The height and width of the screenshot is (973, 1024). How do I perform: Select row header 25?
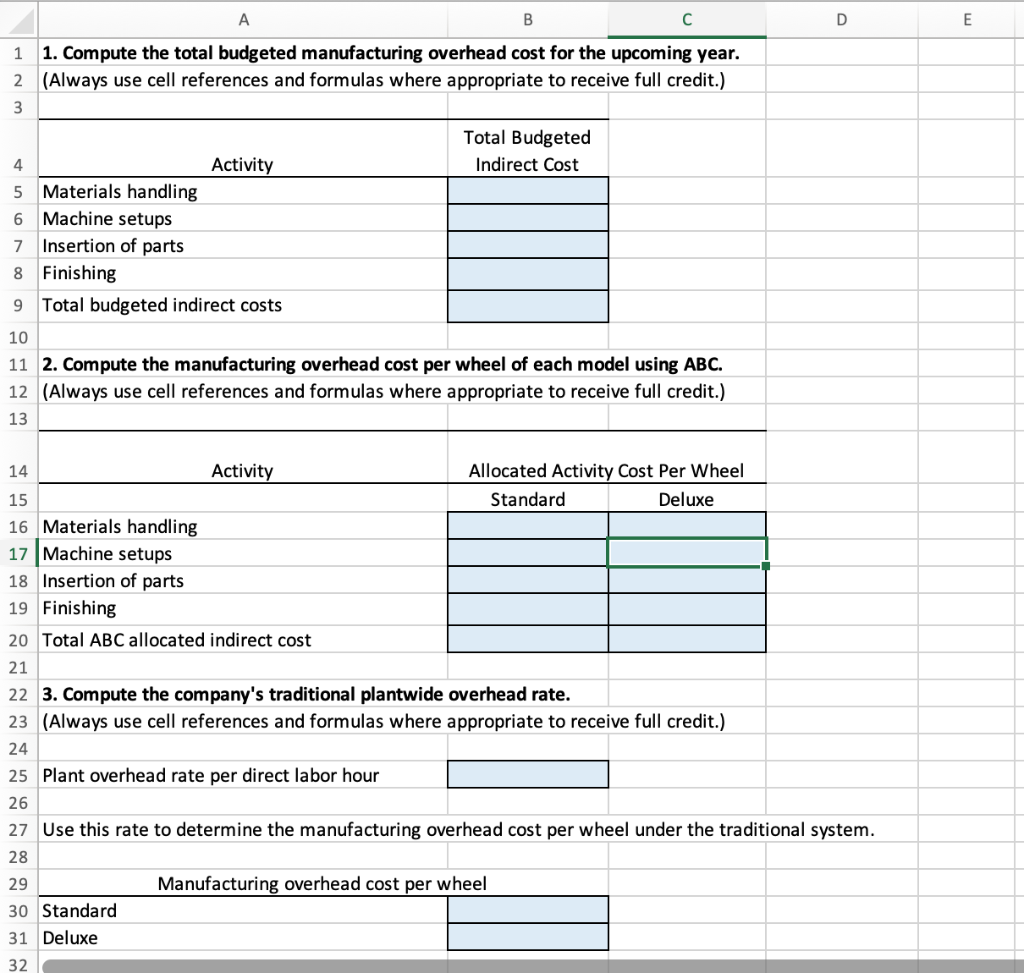pos(18,775)
